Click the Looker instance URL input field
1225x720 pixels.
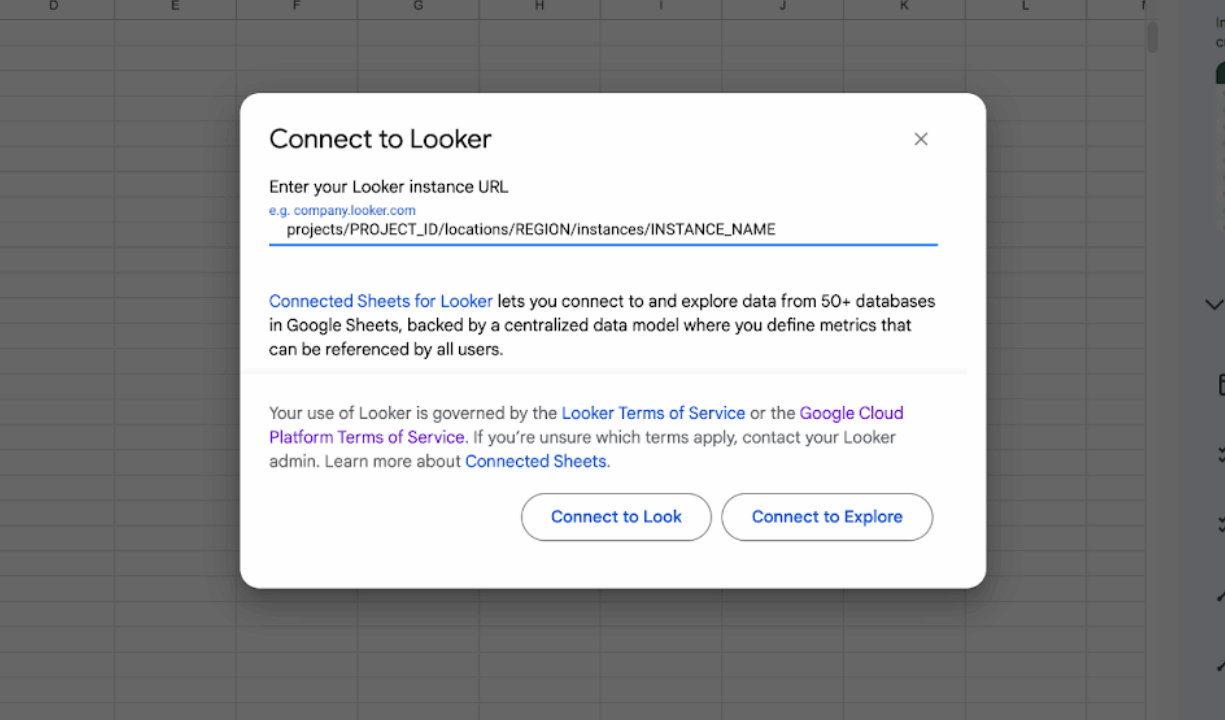[x=602, y=230]
